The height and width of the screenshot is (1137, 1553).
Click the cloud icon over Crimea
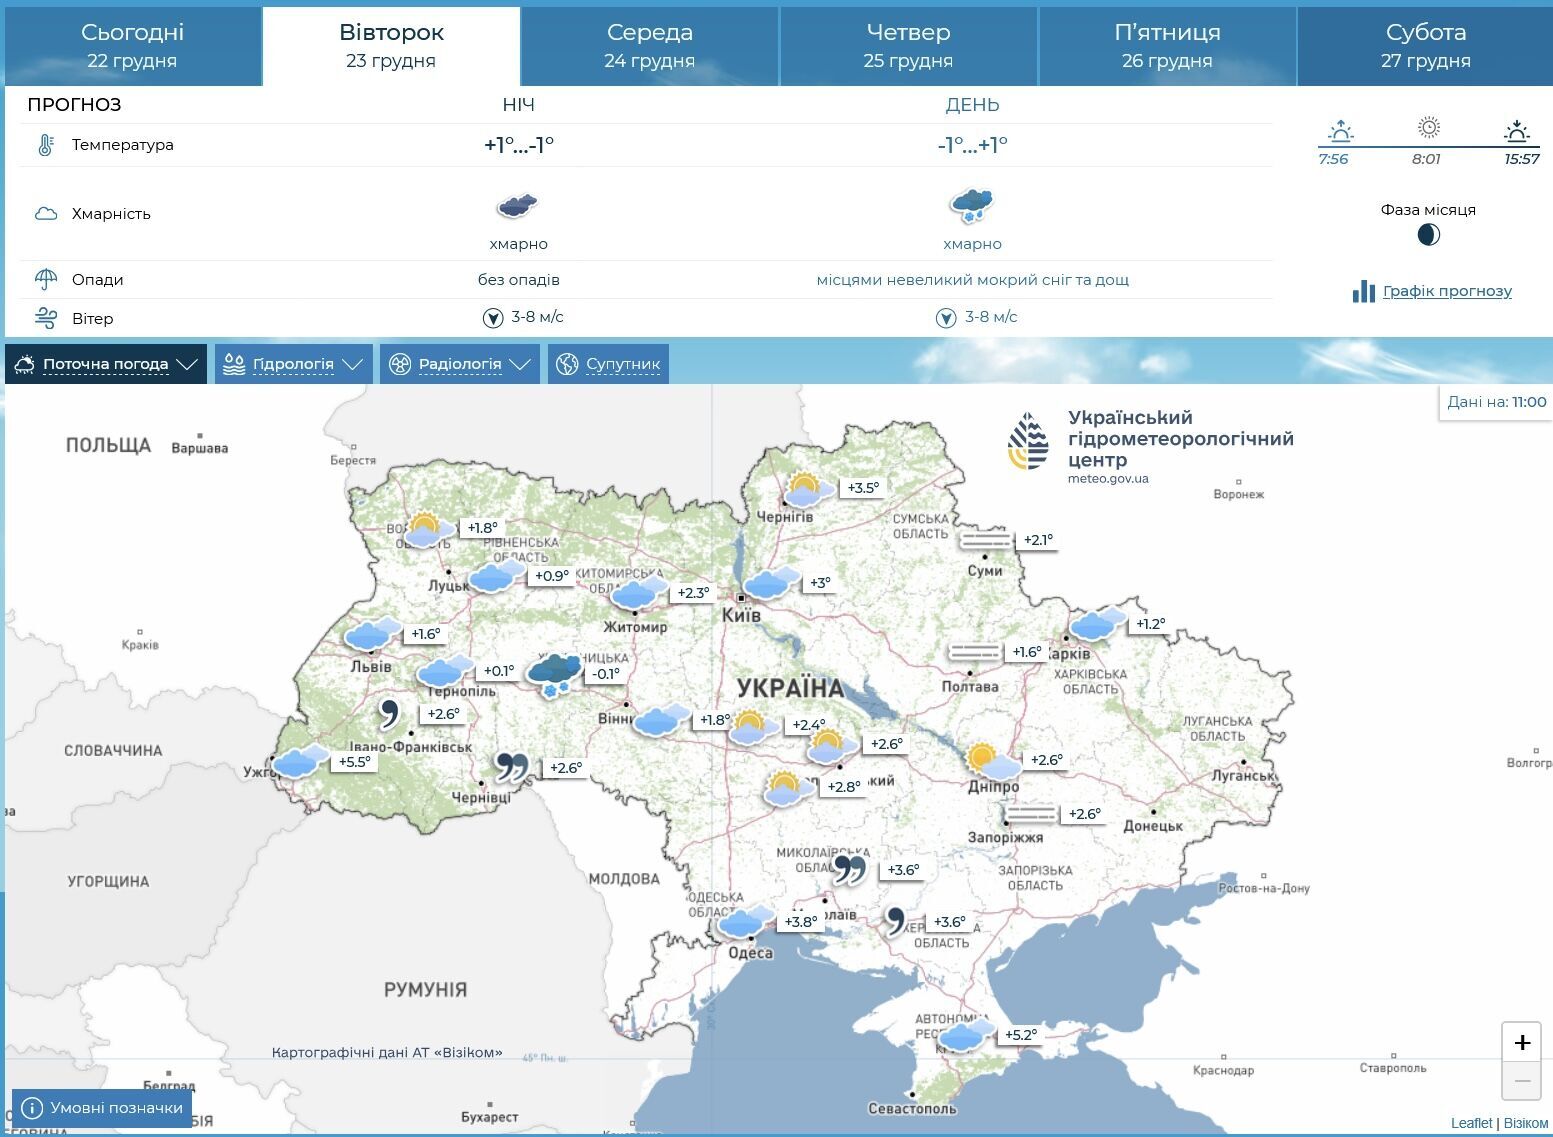tap(966, 1035)
